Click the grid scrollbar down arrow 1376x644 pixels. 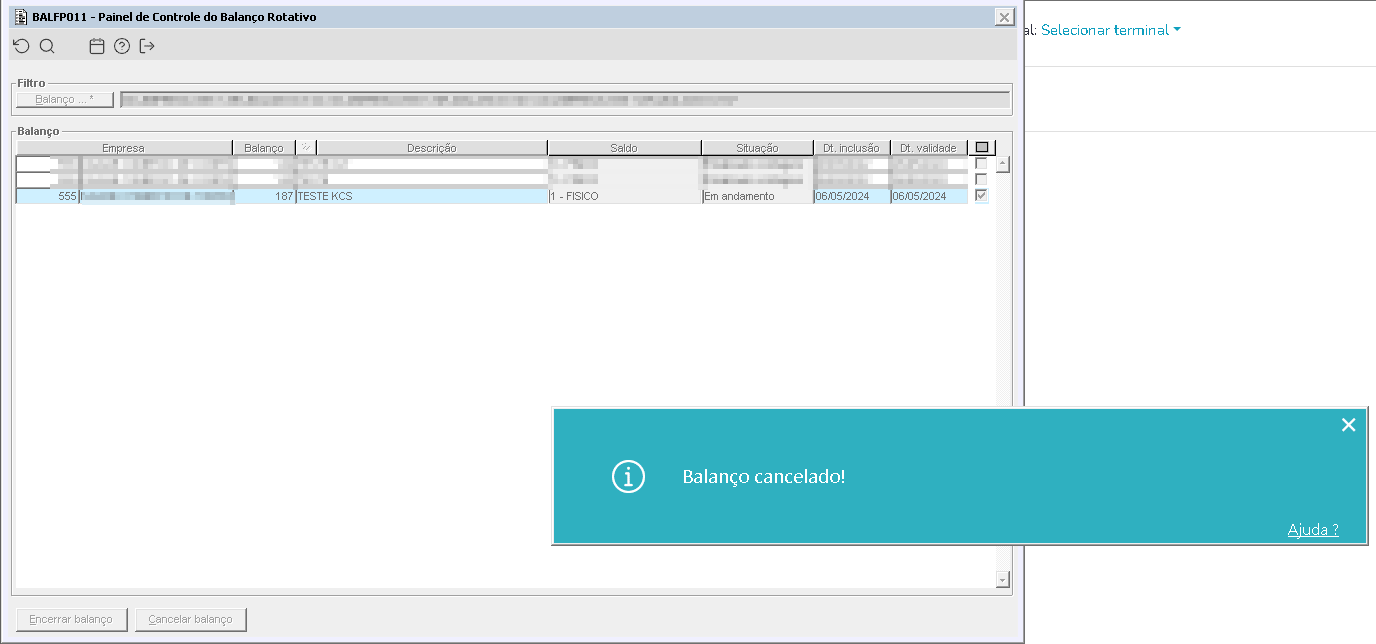[x=1003, y=580]
